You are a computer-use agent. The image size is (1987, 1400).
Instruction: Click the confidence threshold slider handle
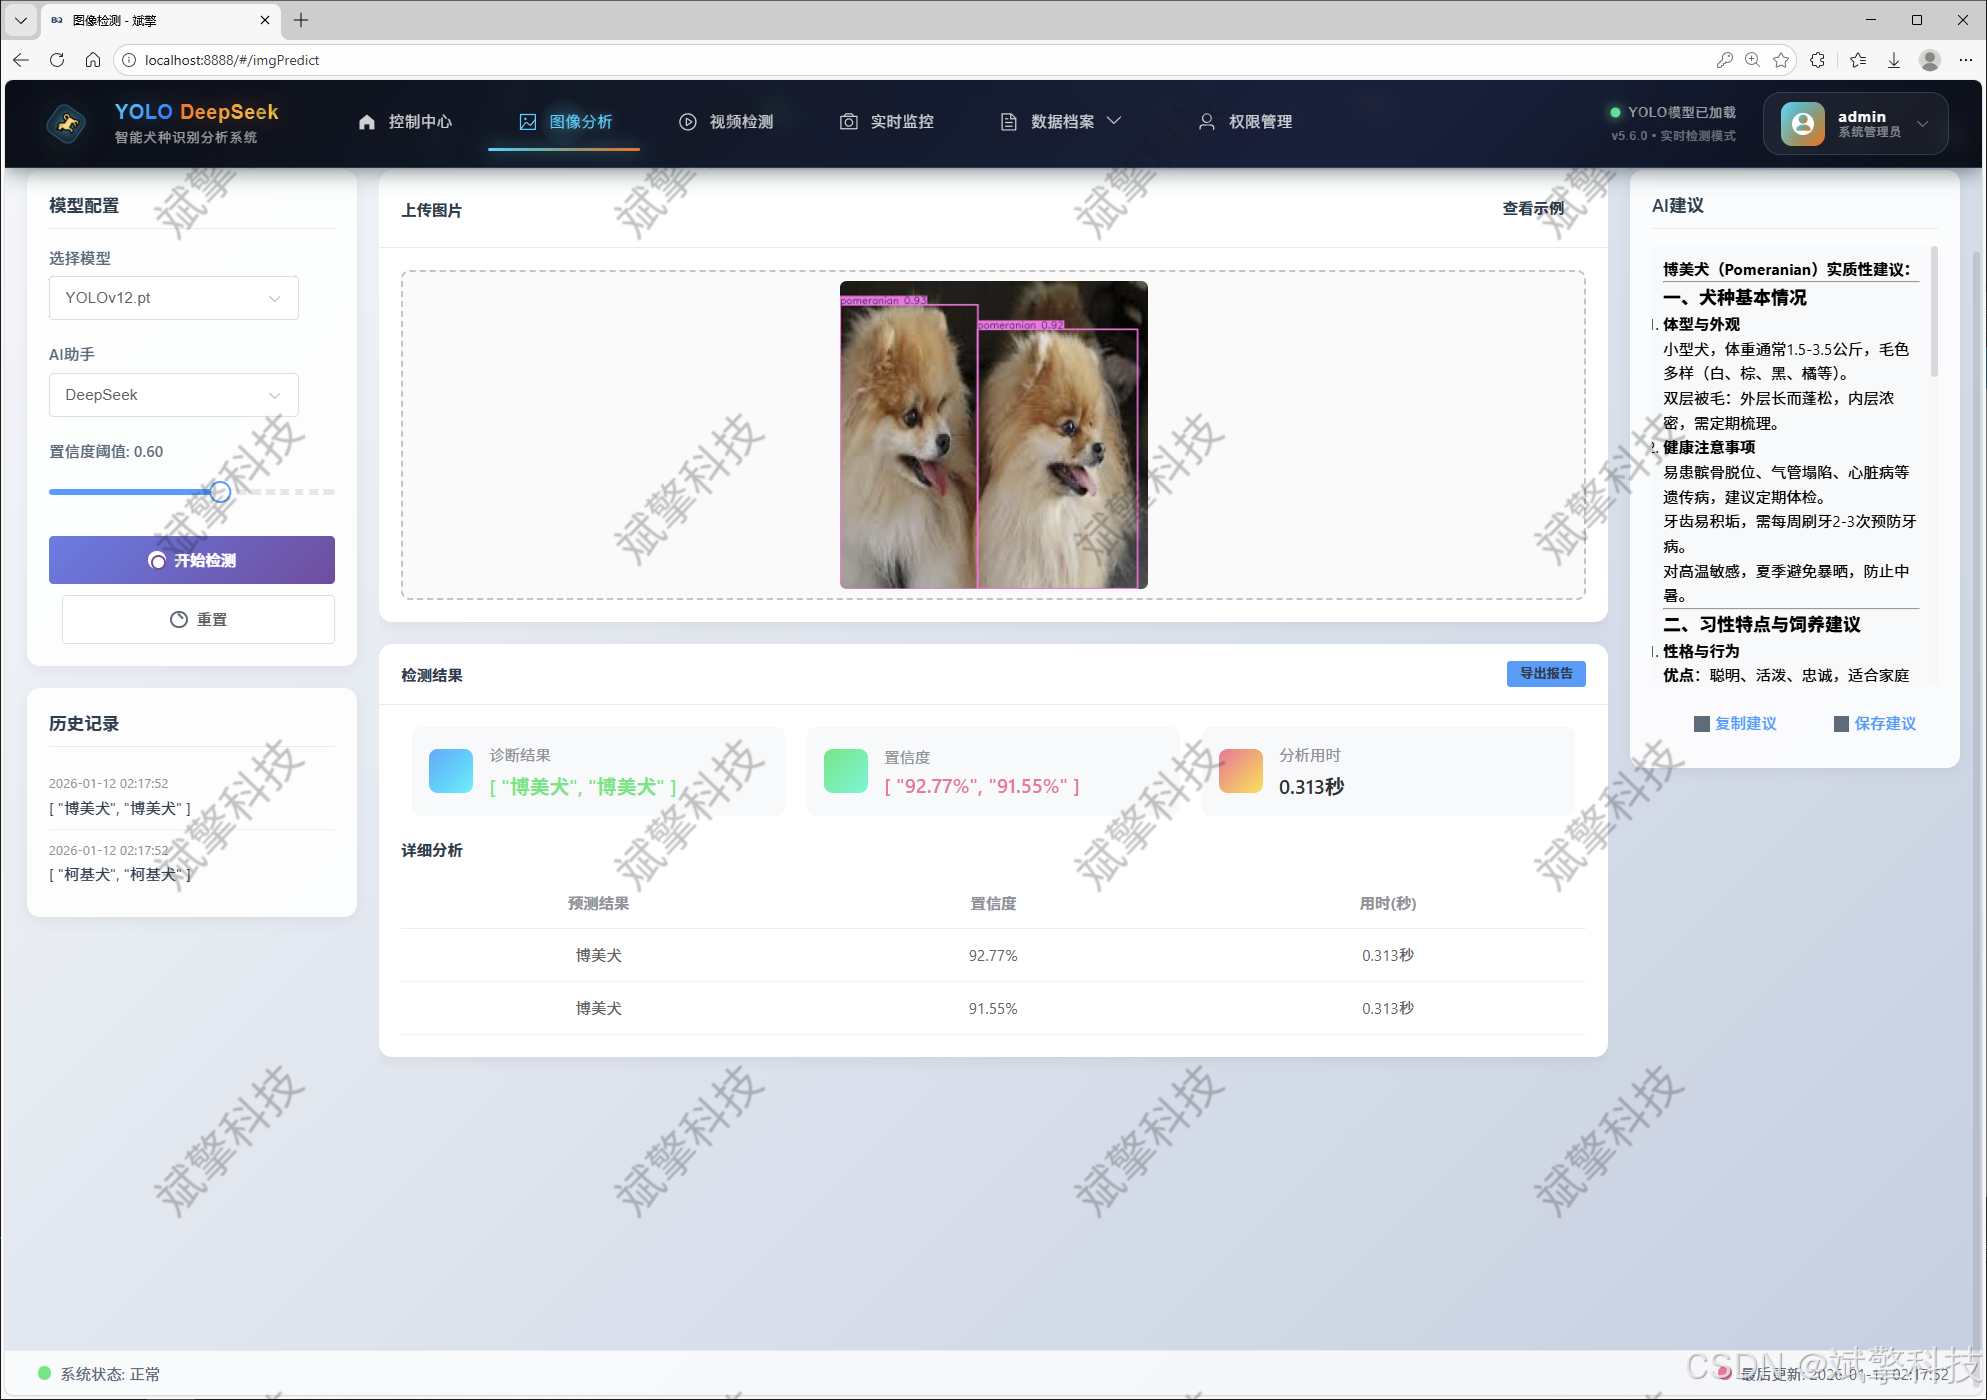[220, 492]
